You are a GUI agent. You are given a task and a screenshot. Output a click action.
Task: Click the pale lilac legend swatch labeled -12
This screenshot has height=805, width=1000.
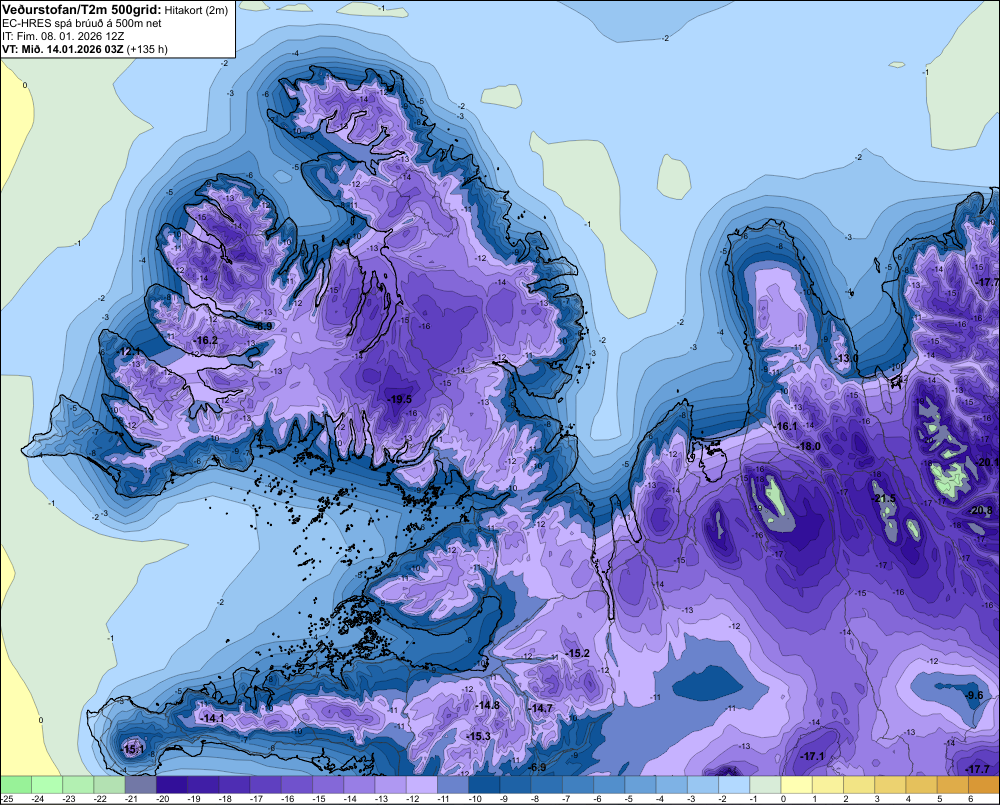coord(422,785)
